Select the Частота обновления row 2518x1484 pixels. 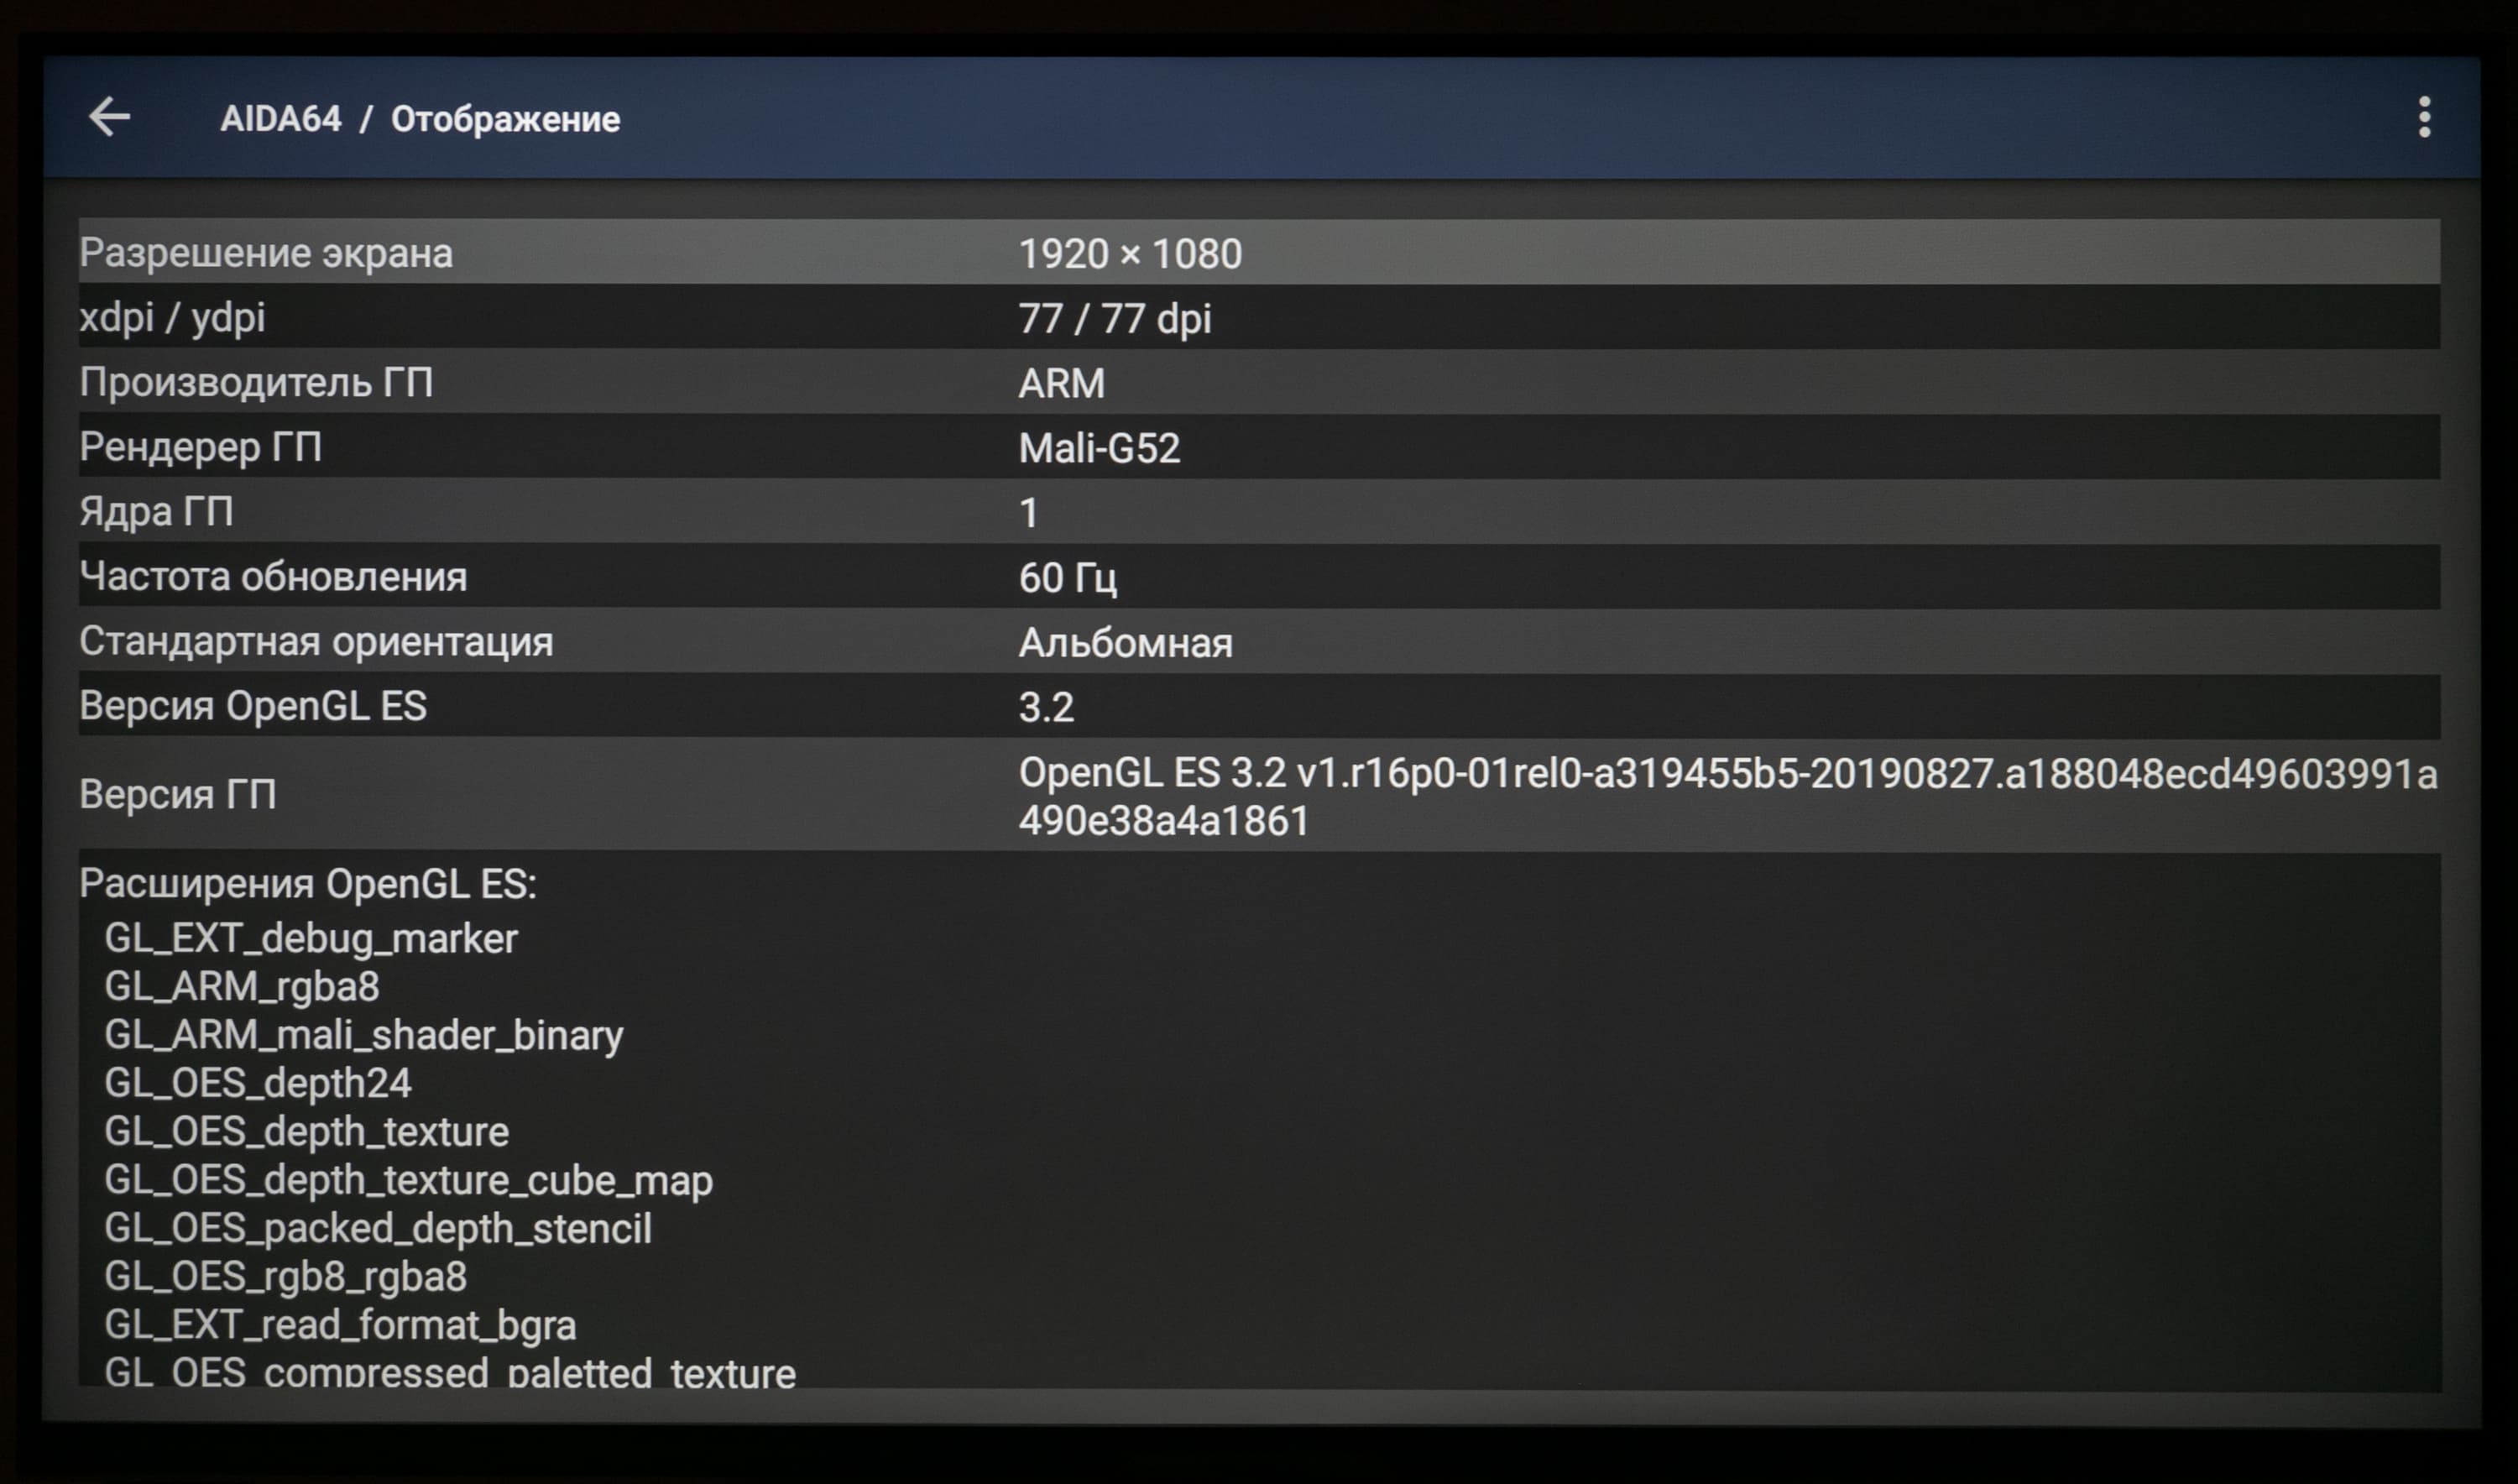pyautogui.click(x=1258, y=577)
